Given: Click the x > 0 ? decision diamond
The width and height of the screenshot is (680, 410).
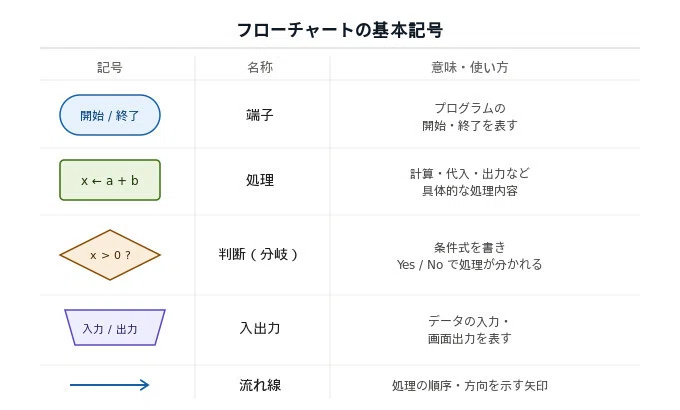Looking at the screenshot, I should pos(110,255).
